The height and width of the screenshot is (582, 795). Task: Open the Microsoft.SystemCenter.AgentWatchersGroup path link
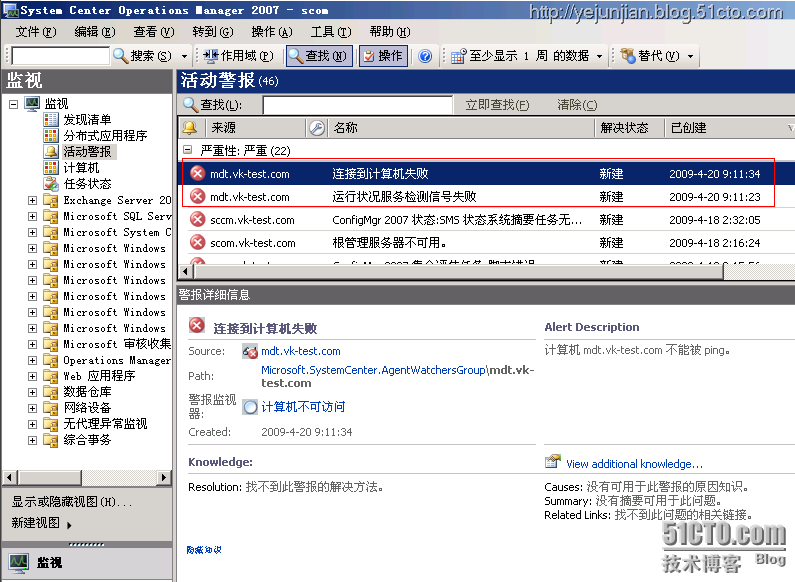click(374, 370)
